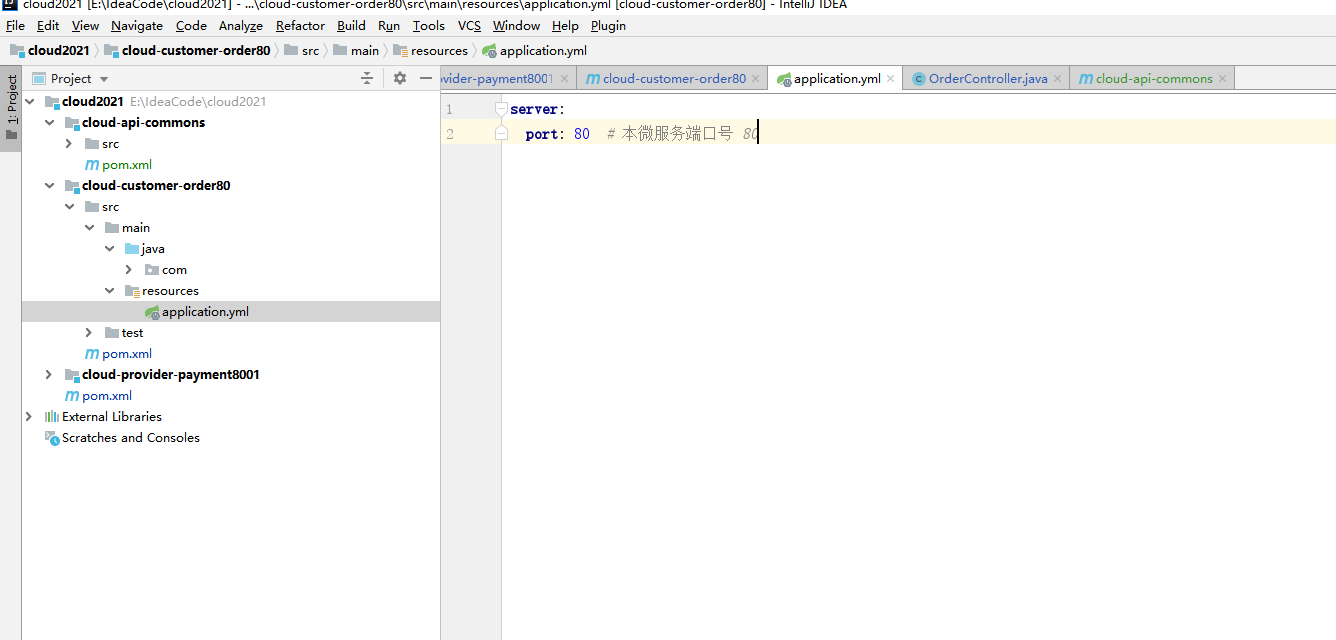Click src breadcrumb in navigation bar

[302, 50]
